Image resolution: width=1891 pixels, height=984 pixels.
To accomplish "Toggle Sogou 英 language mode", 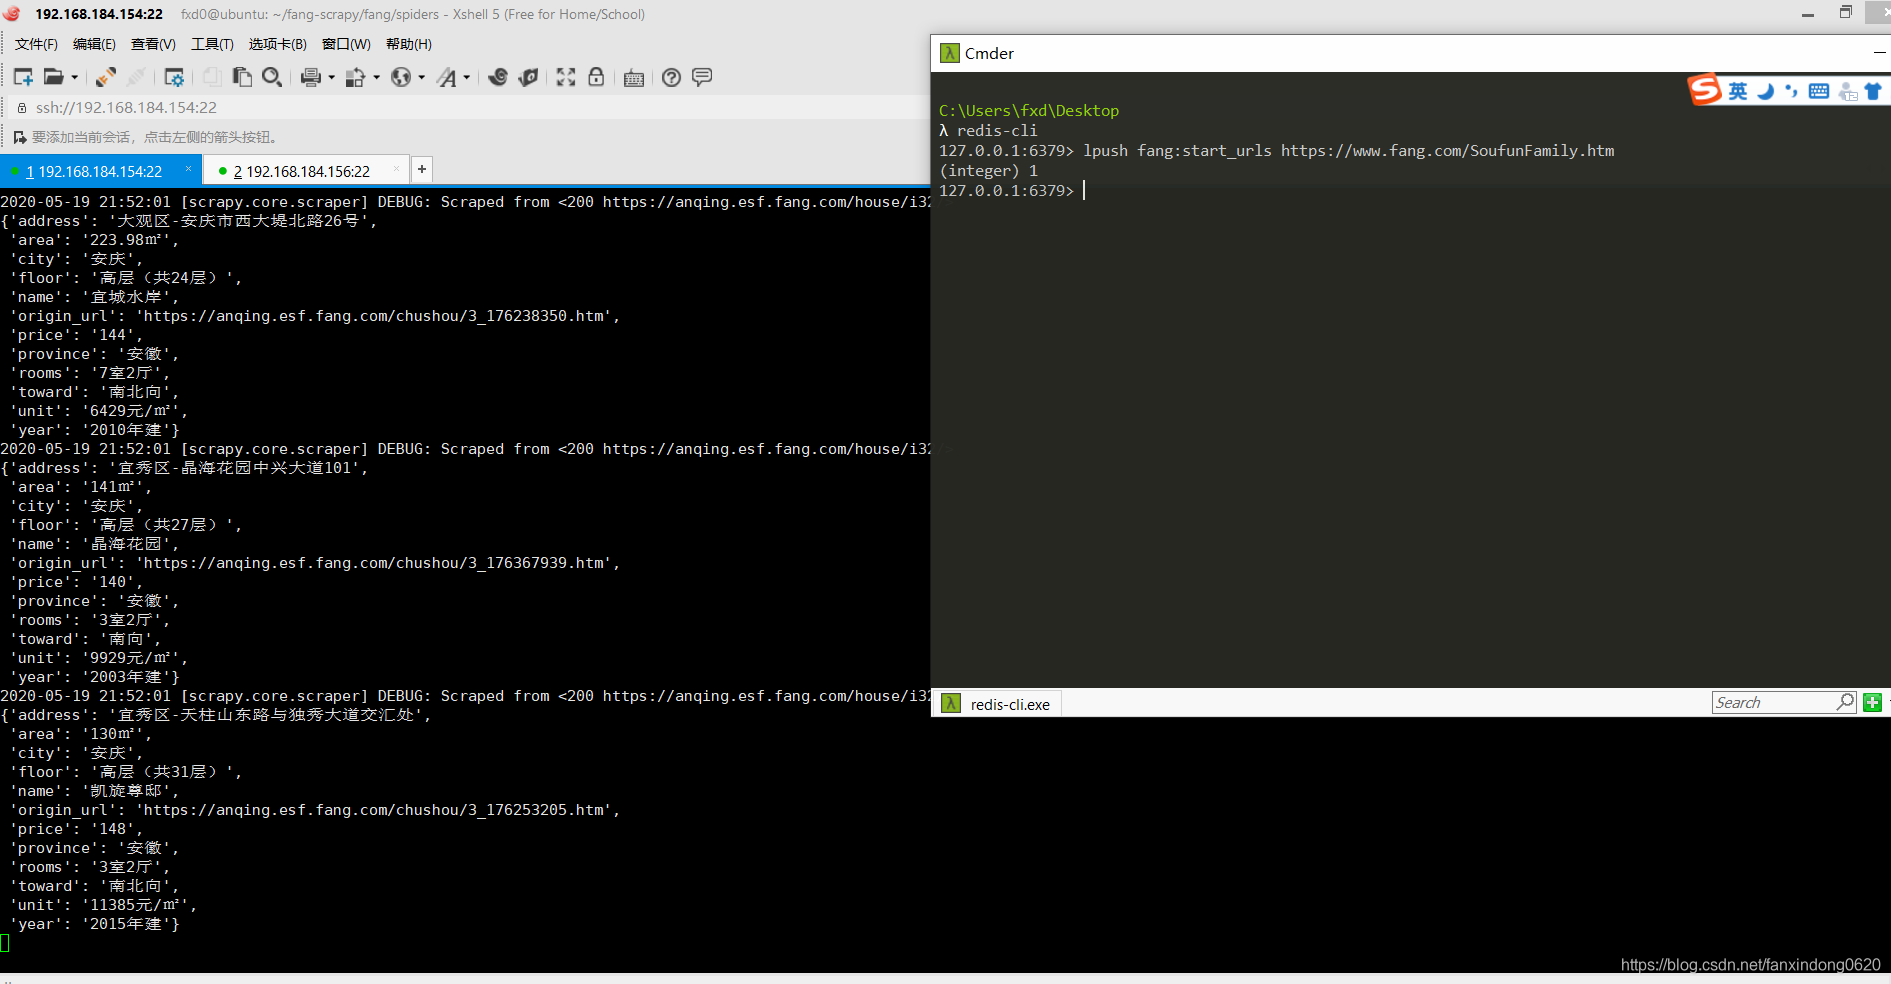I will [x=1738, y=91].
